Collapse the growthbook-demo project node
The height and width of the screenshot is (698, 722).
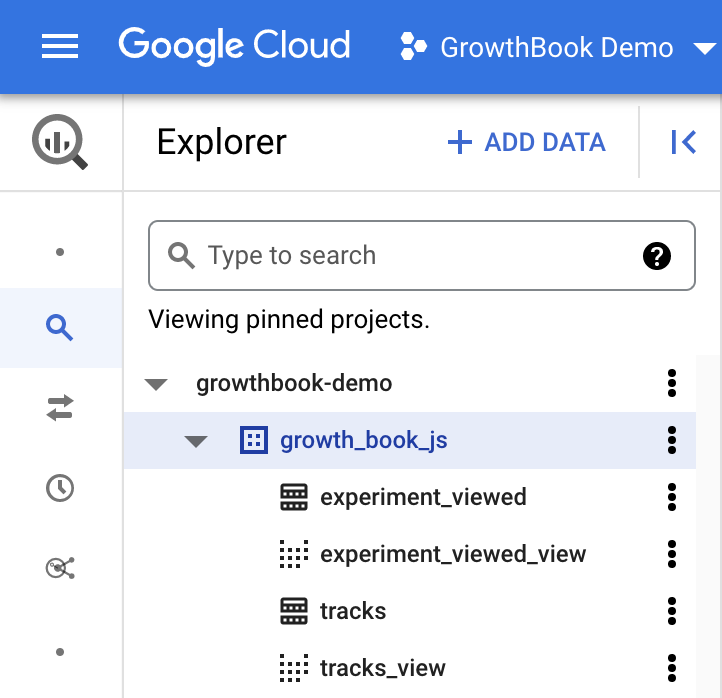[x=156, y=384]
